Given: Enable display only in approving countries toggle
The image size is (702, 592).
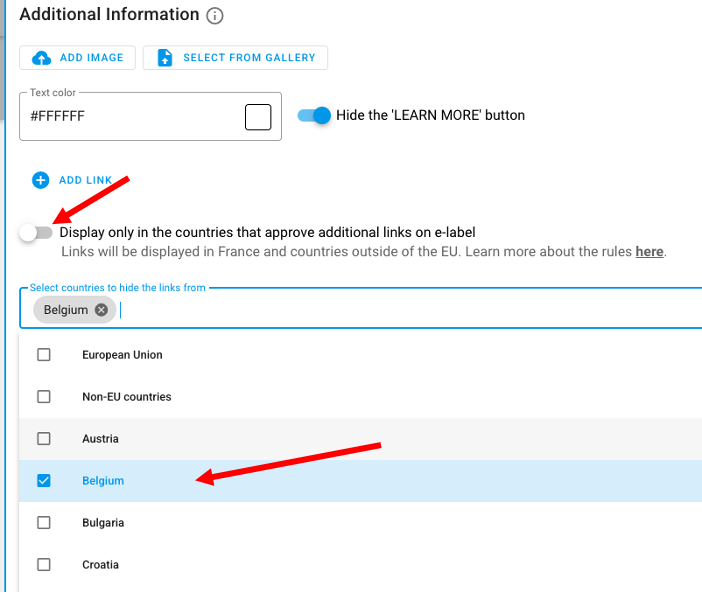Looking at the screenshot, I should click(36, 232).
